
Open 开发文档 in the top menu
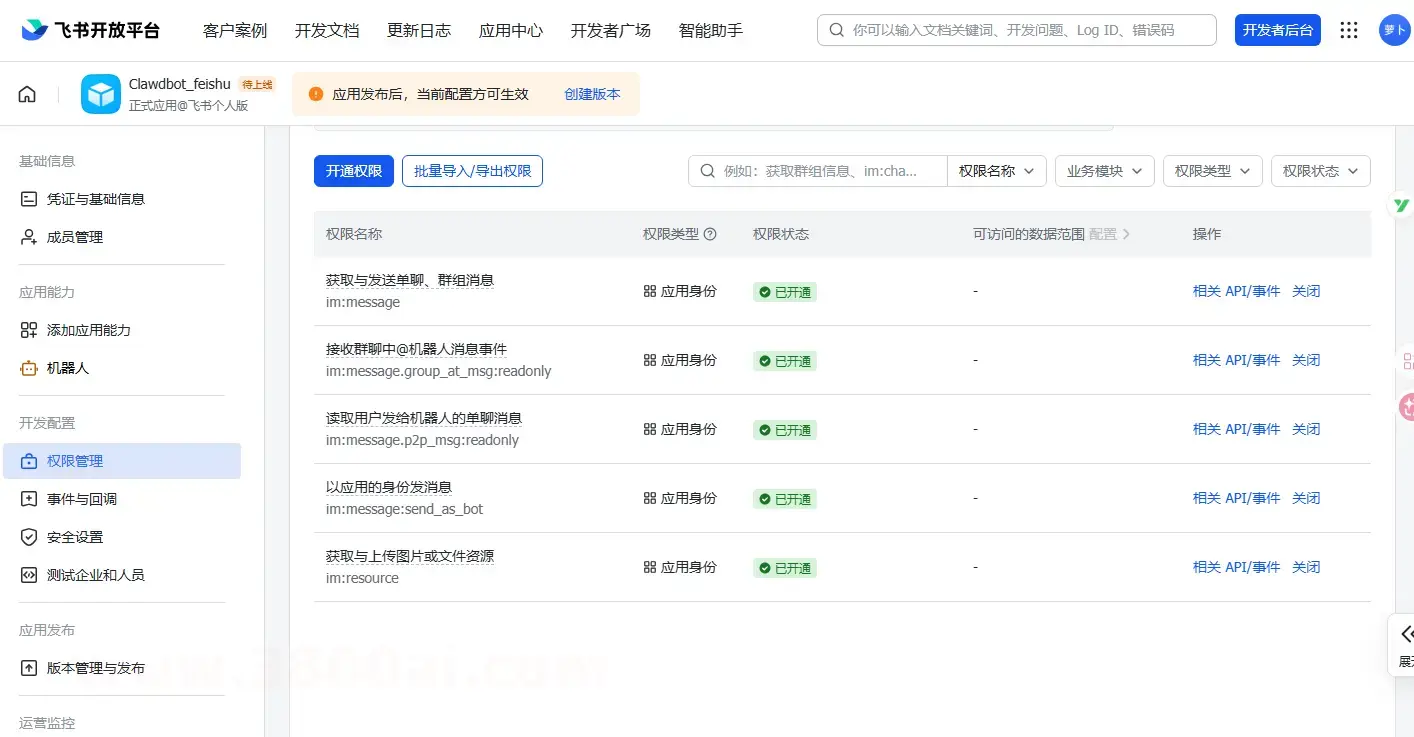[327, 30]
